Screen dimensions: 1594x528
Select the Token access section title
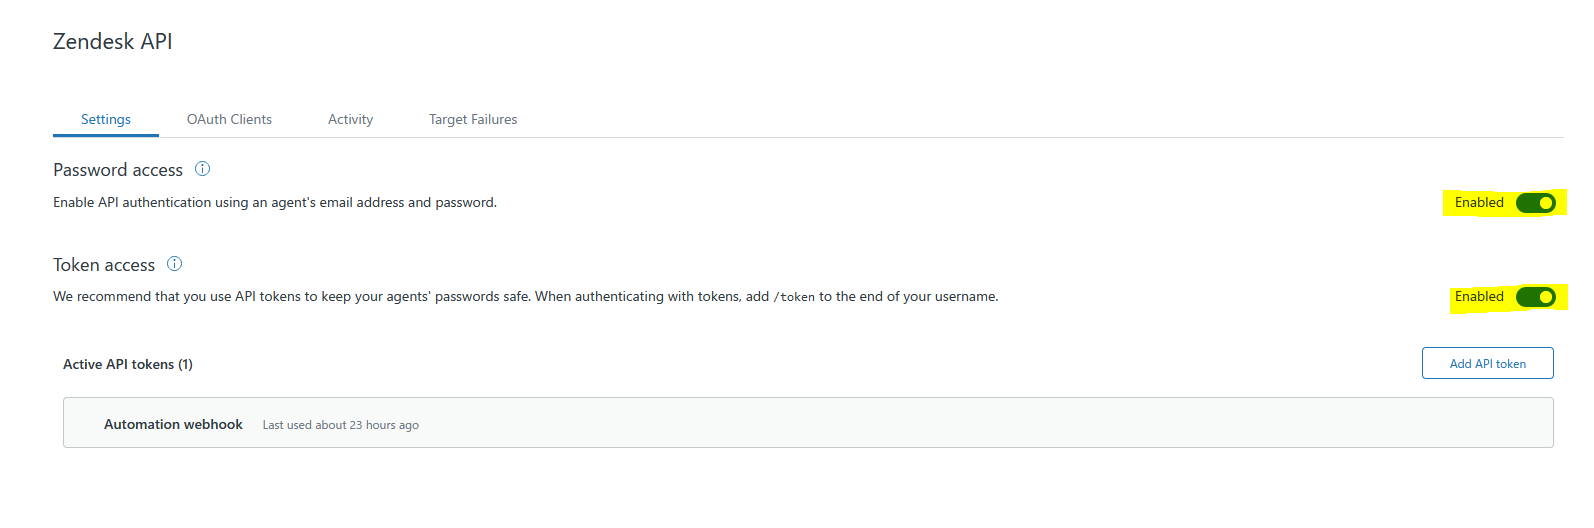click(x=104, y=265)
